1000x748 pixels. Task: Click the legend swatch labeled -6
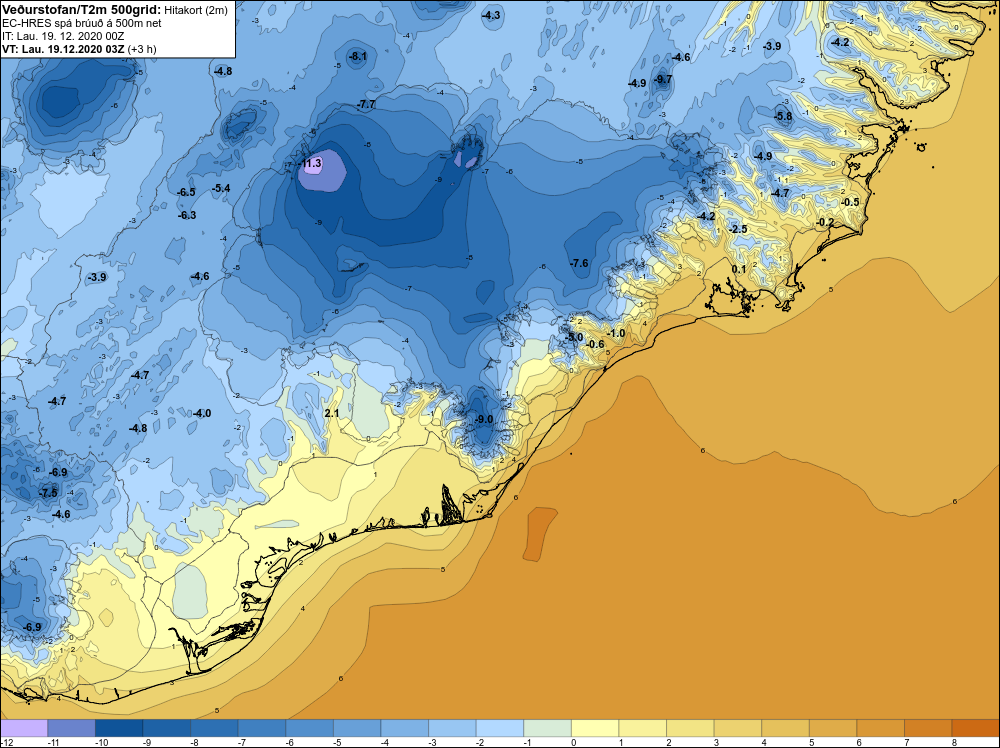coord(309,728)
